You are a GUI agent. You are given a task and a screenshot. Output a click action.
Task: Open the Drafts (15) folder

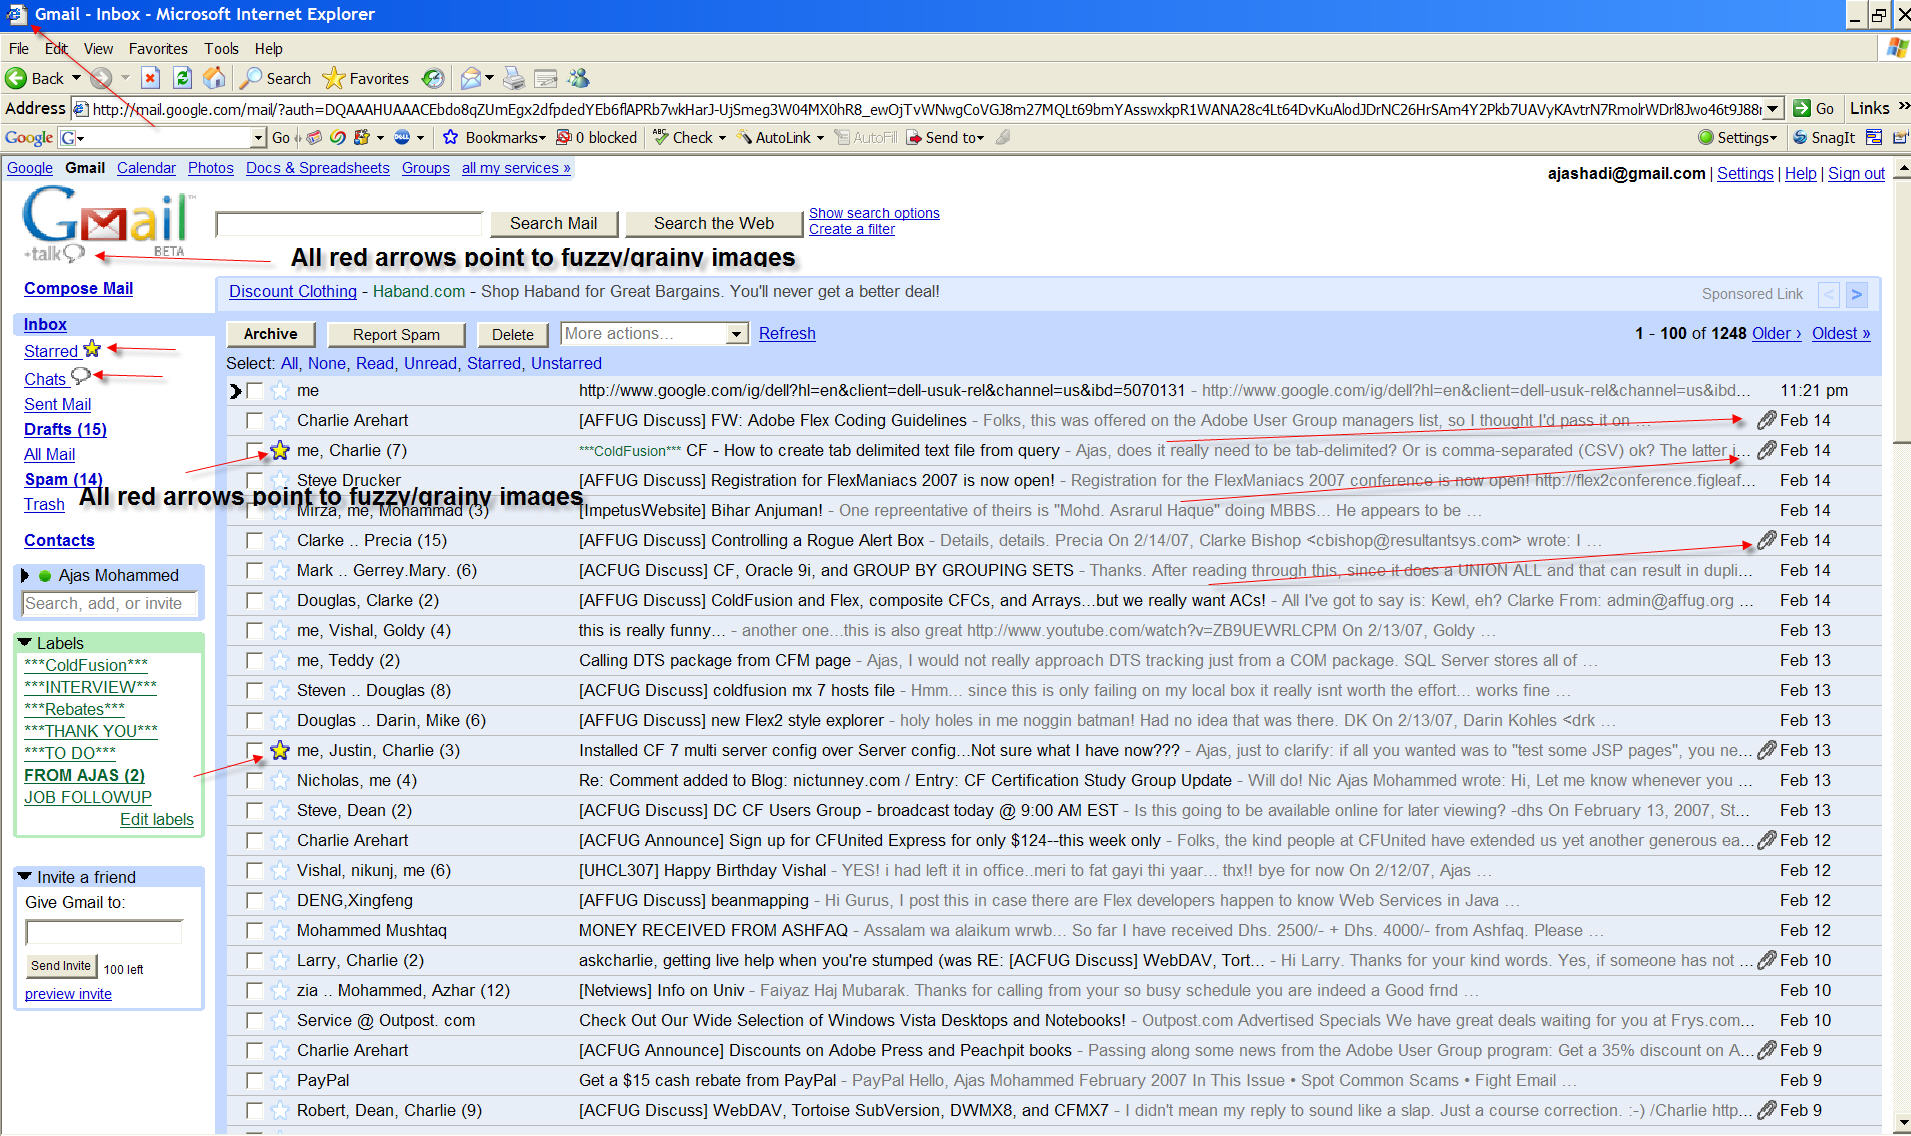(65, 429)
